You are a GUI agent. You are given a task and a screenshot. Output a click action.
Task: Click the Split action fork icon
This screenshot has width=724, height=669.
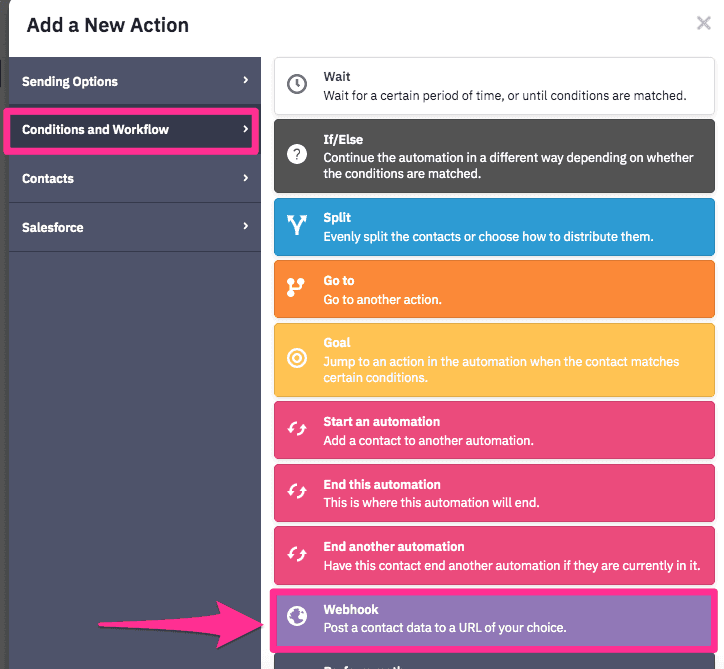click(296, 225)
